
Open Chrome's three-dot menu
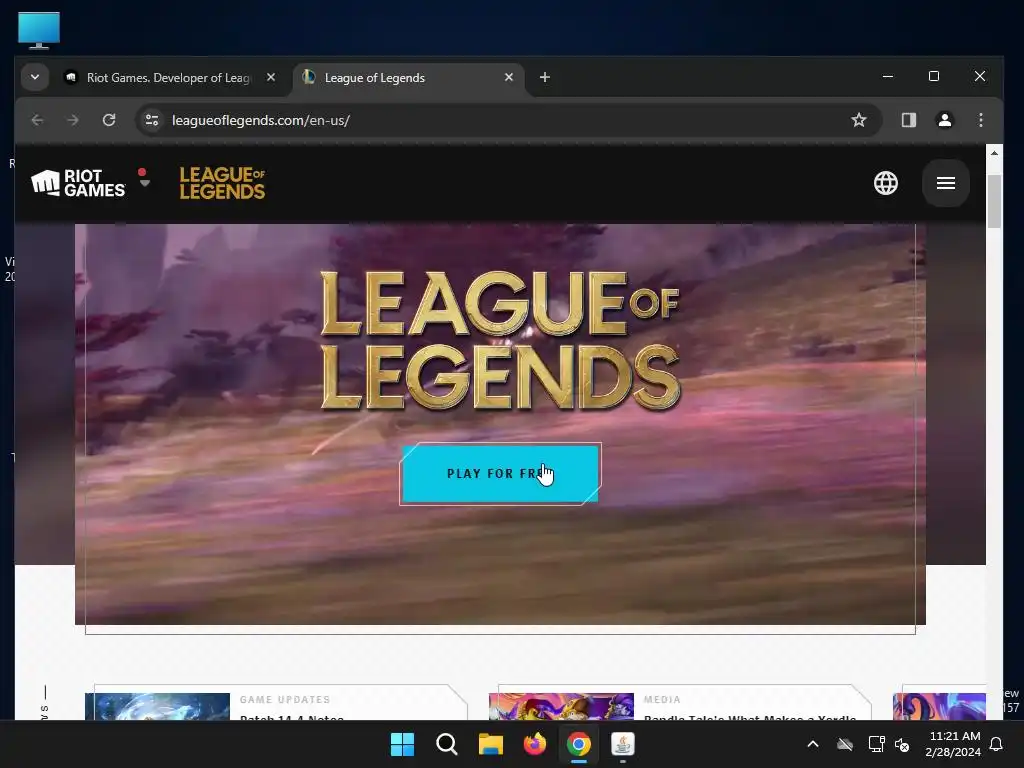point(981,120)
